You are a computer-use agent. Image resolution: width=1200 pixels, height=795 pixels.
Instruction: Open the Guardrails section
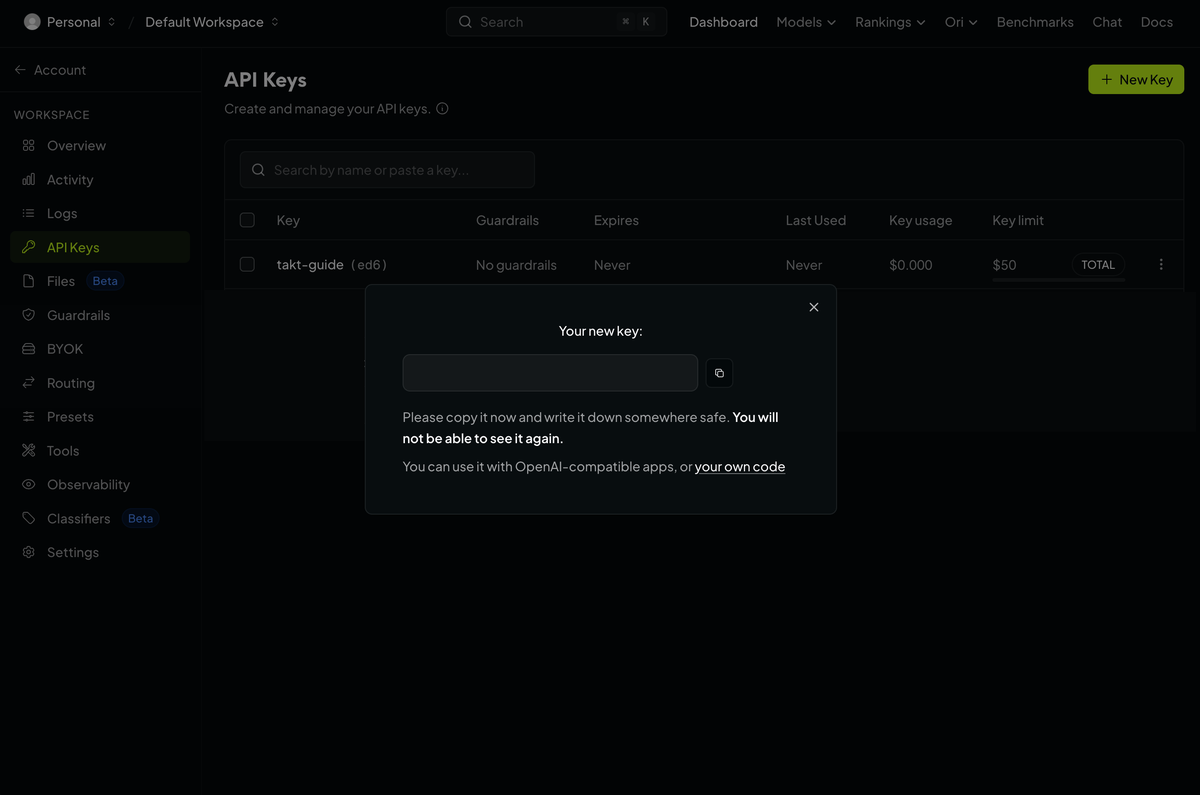coord(100,315)
